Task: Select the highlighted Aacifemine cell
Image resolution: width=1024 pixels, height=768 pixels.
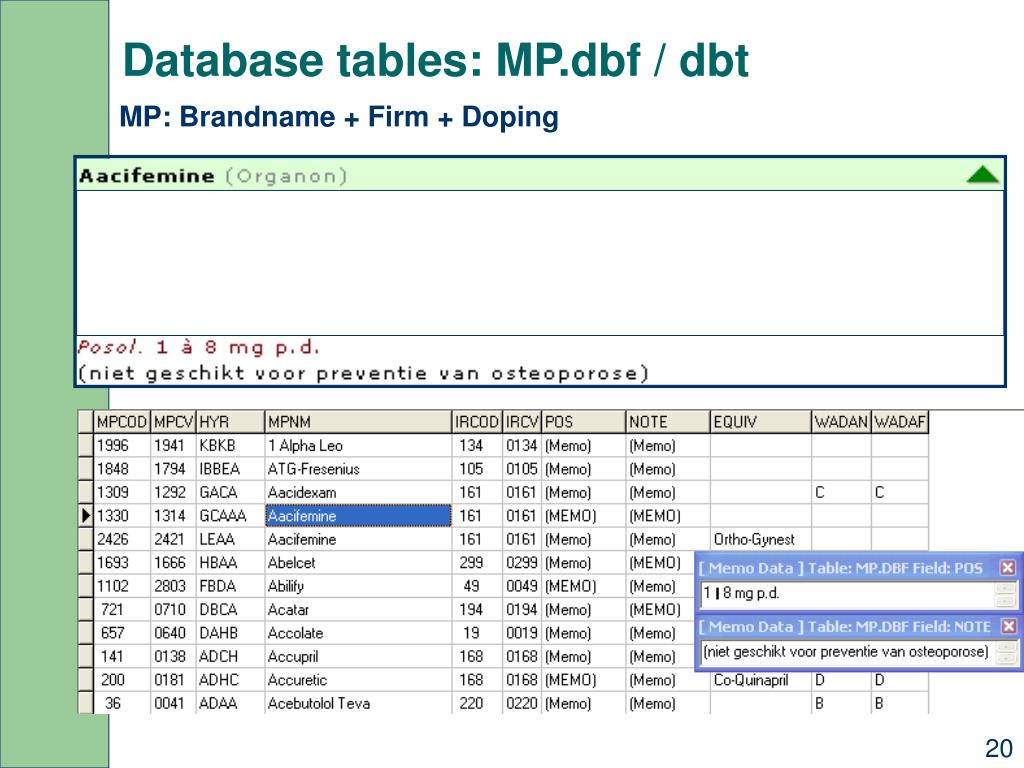Action: [359, 516]
